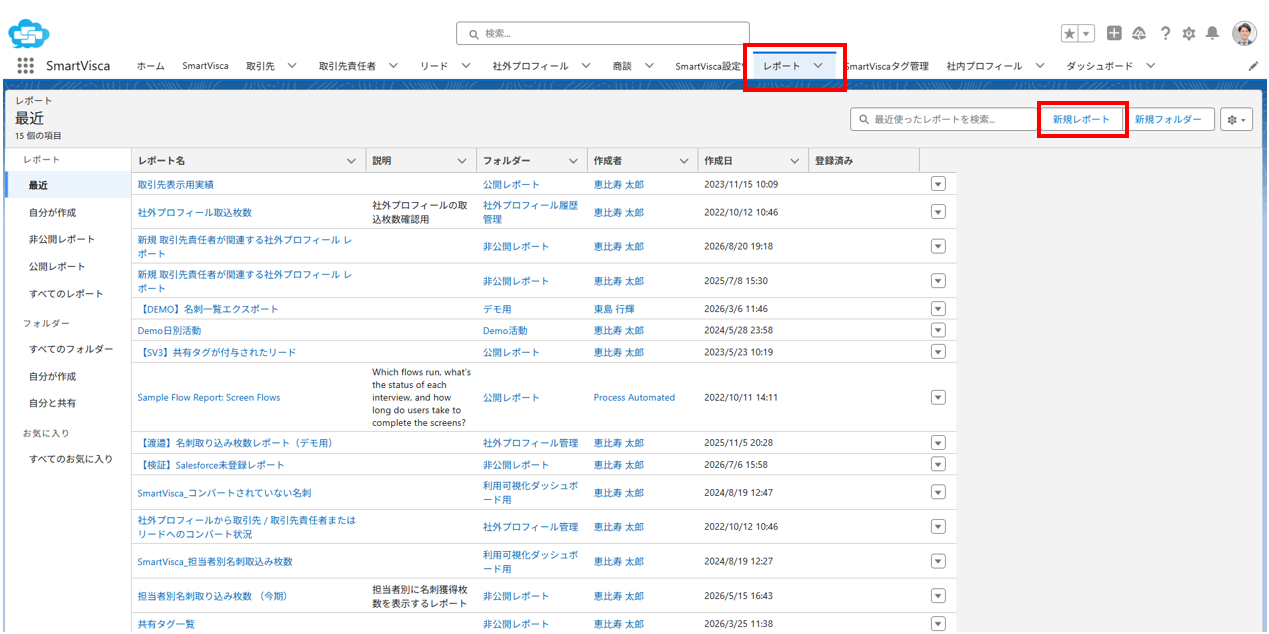The height and width of the screenshot is (634, 1269).
Task: Open the help question mark icon
Action: pyautogui.click(x=1165, y=34)
